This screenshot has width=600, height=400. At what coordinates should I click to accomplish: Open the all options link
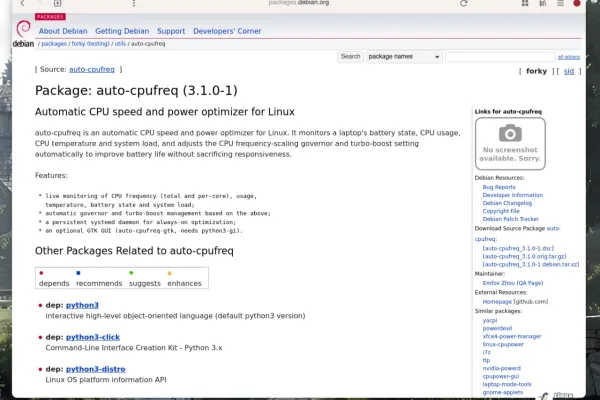click(x=569, y=57)
